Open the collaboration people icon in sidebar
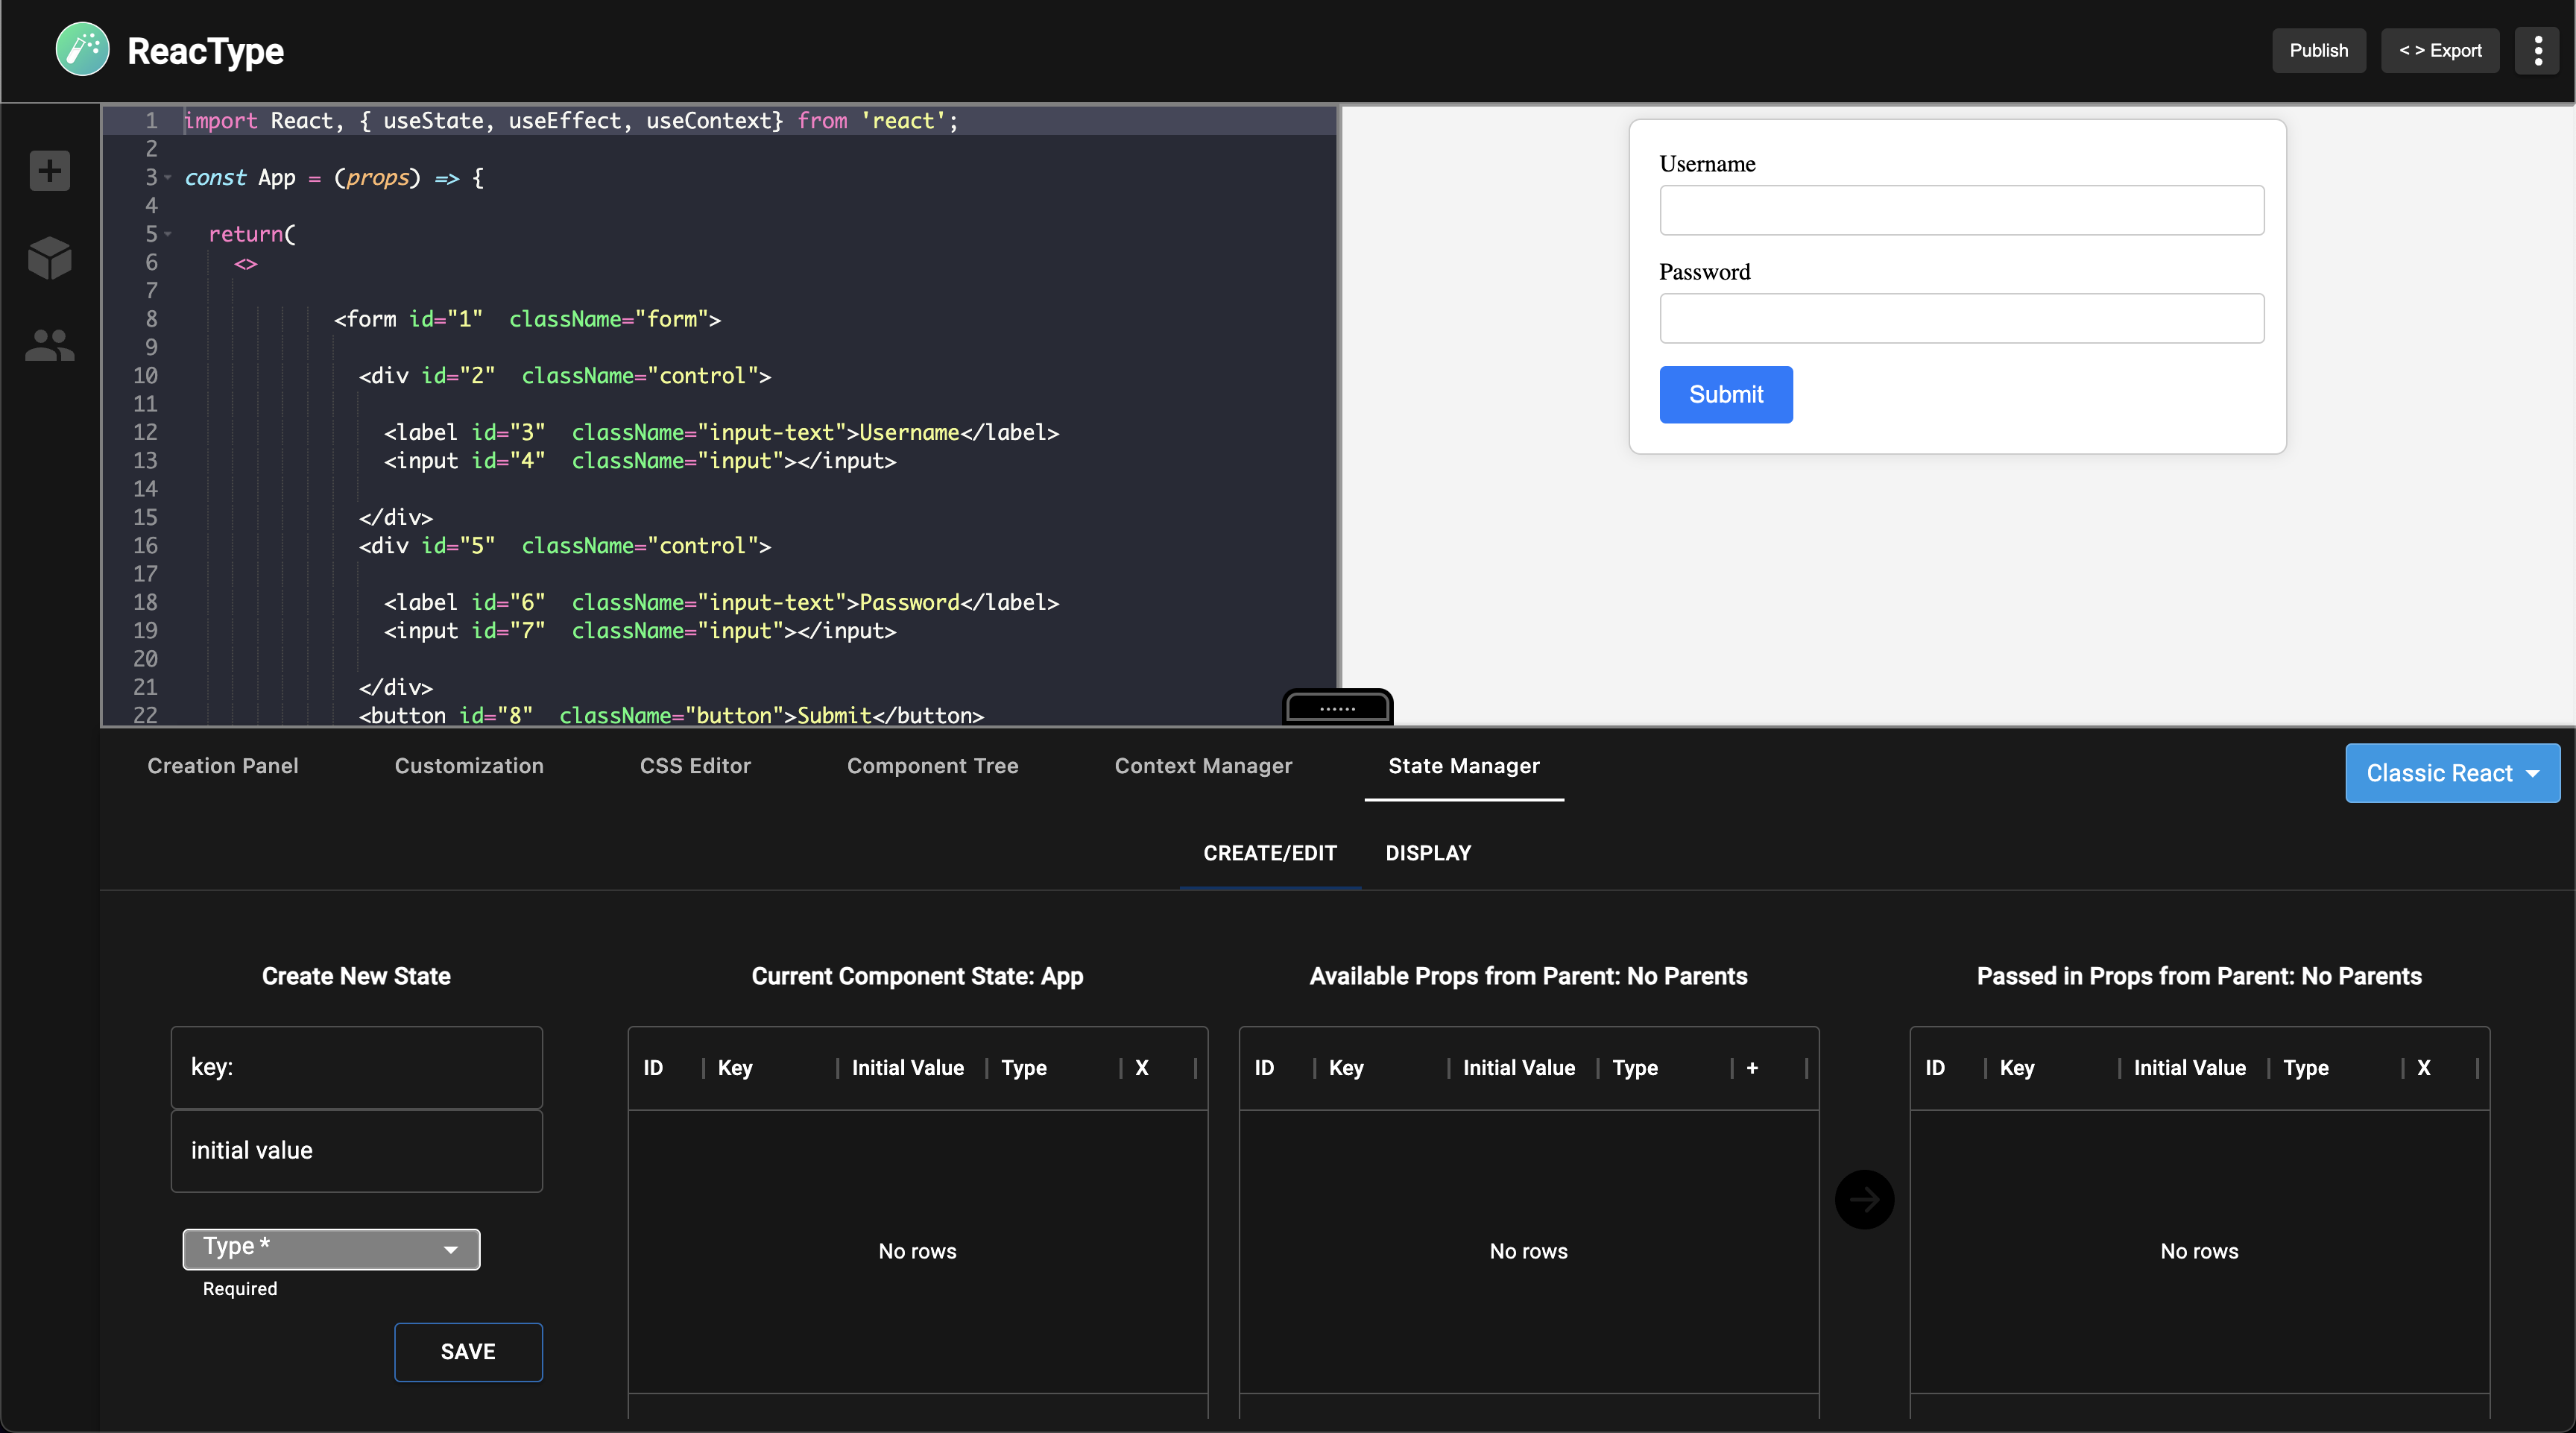 point(49,346)
